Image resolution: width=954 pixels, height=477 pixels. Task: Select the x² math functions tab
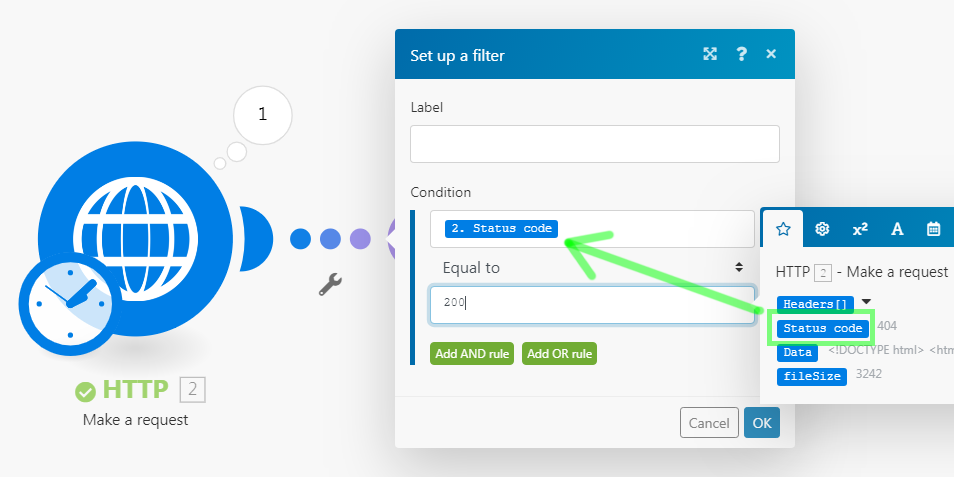860,229
